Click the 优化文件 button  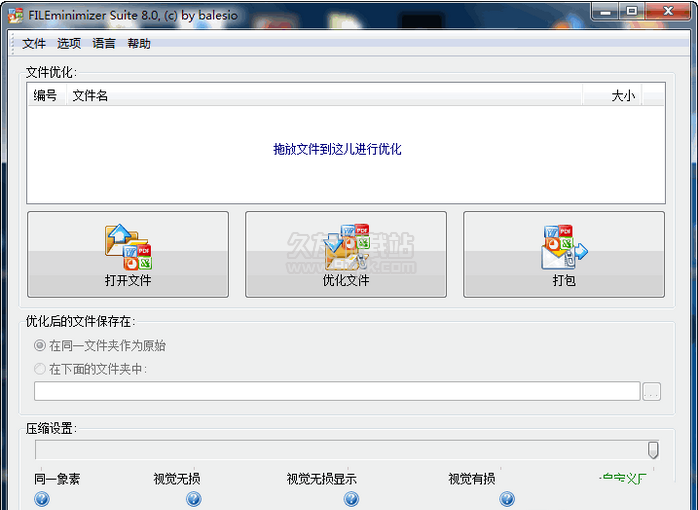coord(346,254)
